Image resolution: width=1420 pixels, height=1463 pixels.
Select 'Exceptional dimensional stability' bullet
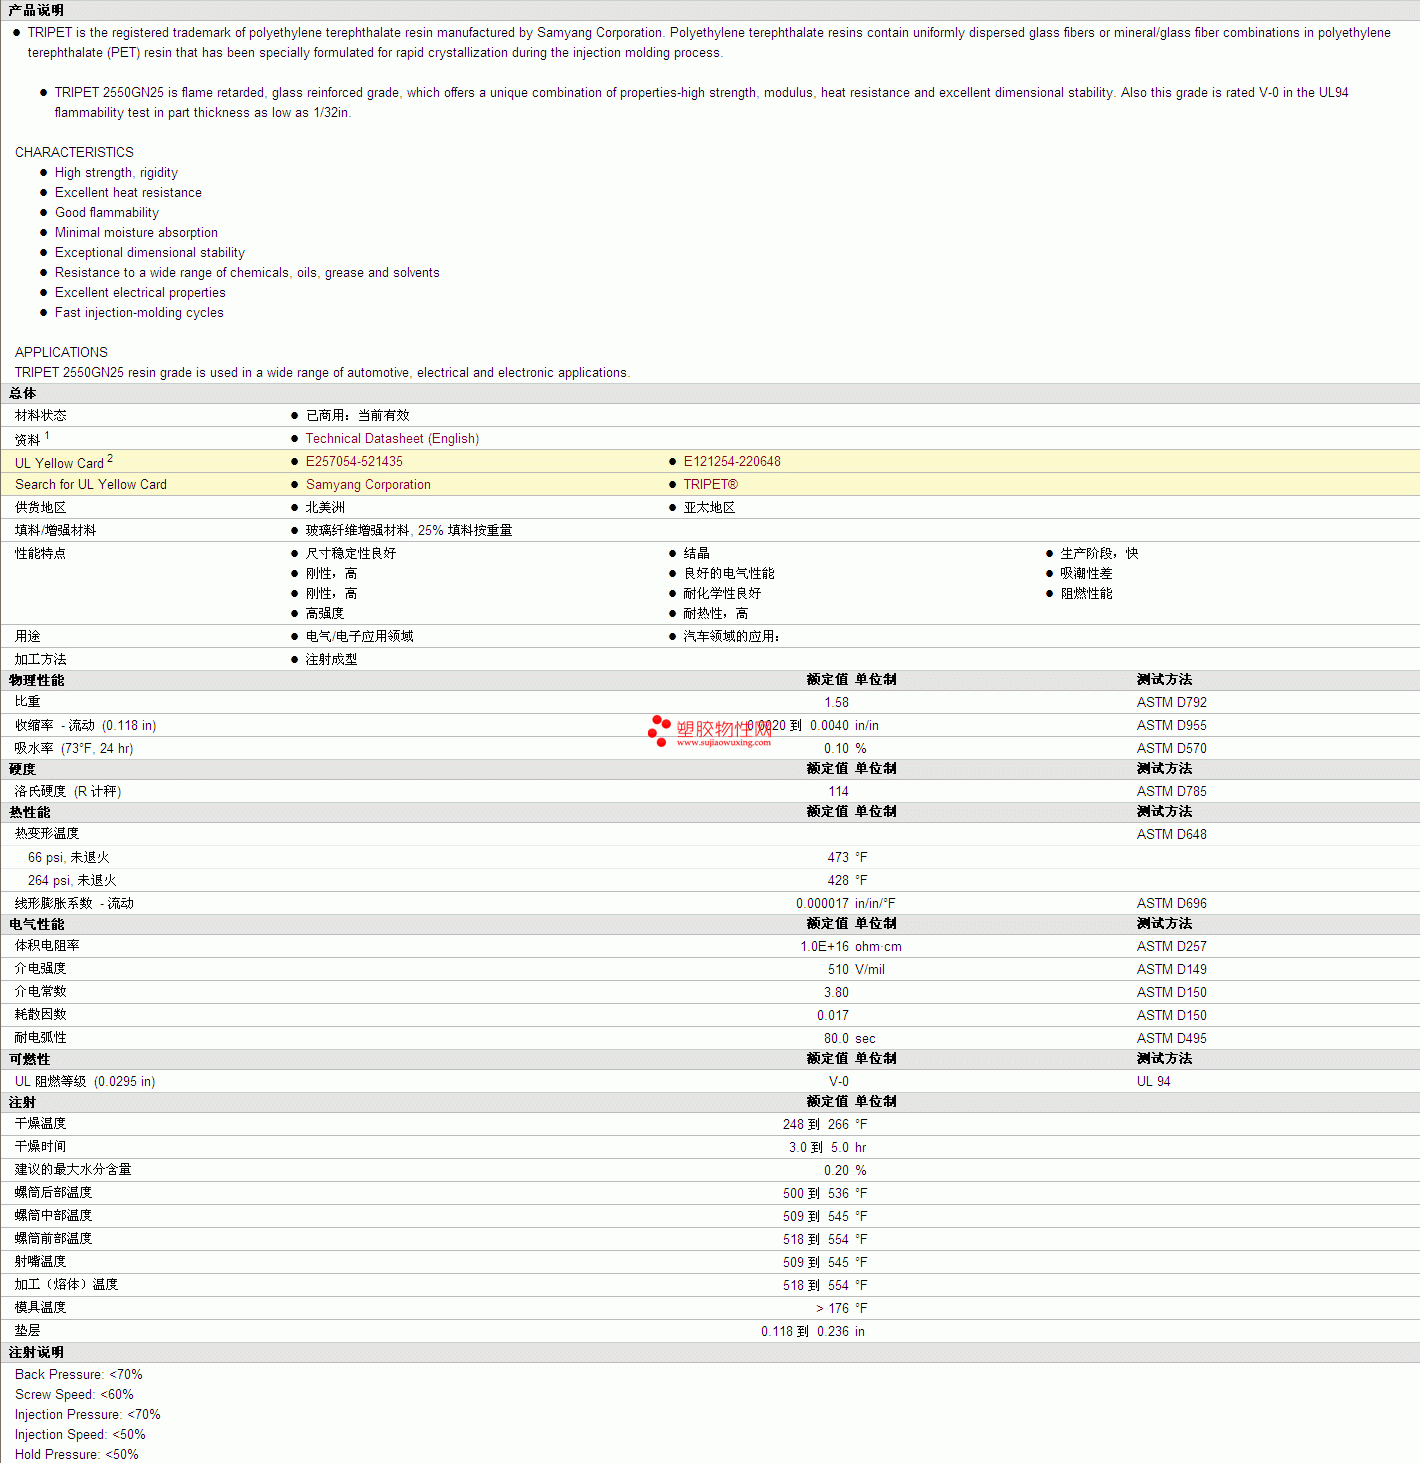[150, 253]
